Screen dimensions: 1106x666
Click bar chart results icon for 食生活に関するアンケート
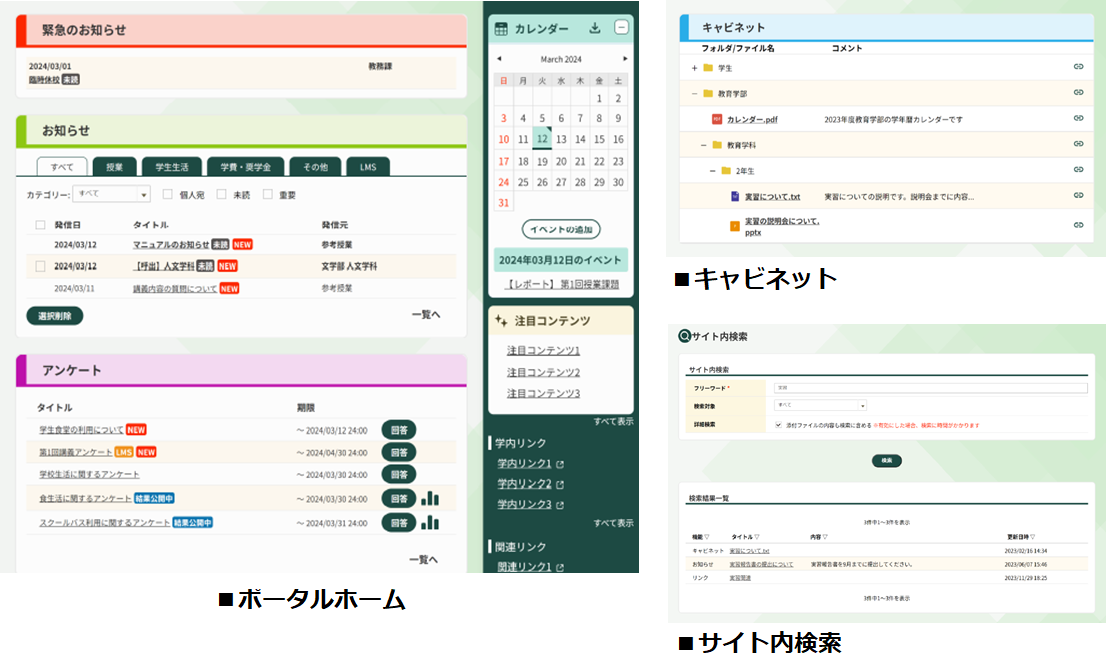coord(430,498)
